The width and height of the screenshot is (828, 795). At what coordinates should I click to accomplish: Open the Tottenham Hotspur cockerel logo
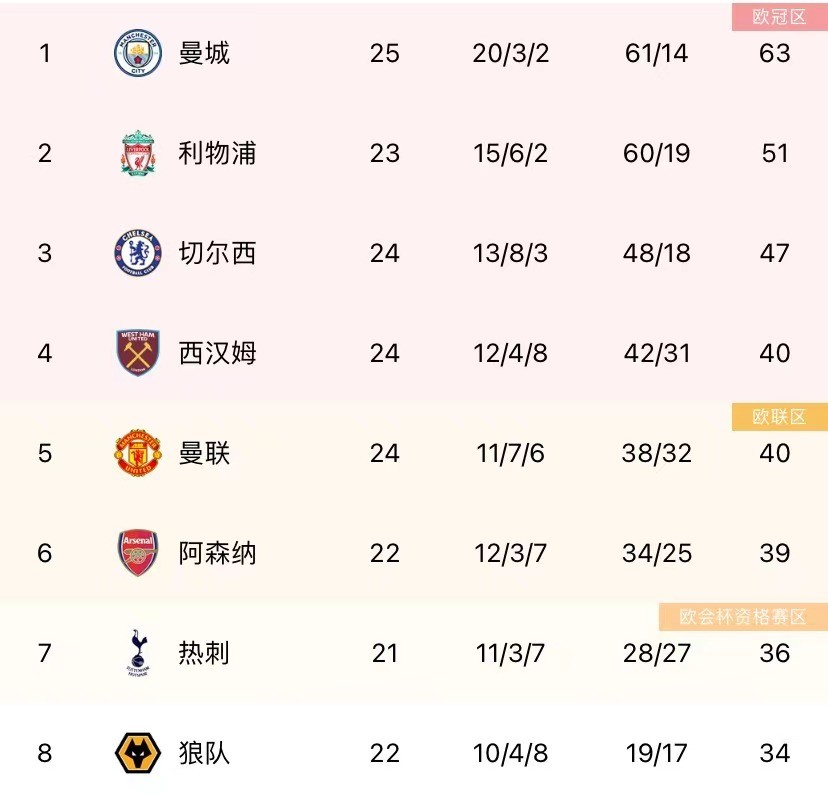137,653
